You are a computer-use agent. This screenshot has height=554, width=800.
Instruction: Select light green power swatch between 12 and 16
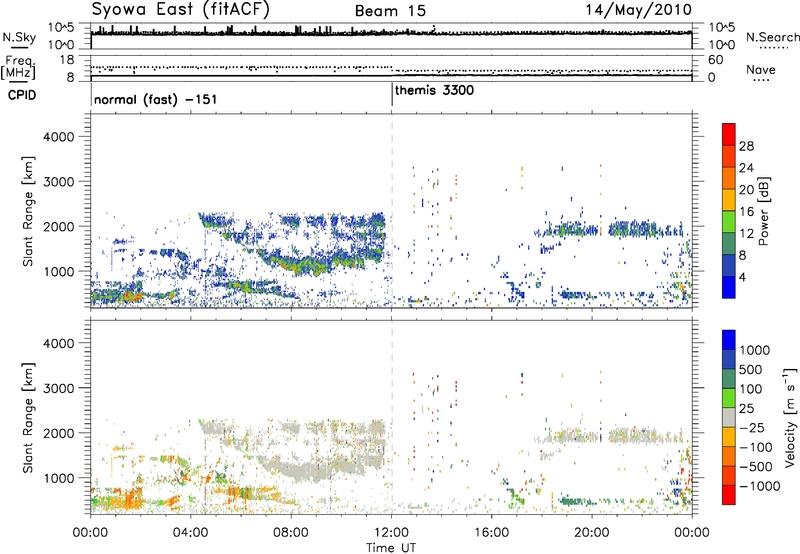[729, 222]
